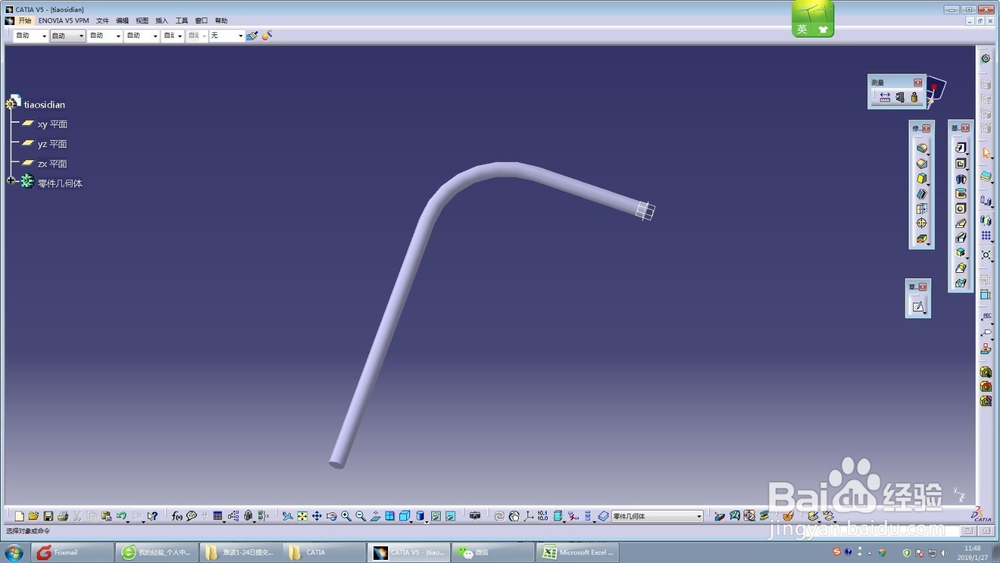Image resolution: width=1000 pixels, height=563 pixels.
Task: Click the Paste clipboard icon
Action: click(107, 516)
